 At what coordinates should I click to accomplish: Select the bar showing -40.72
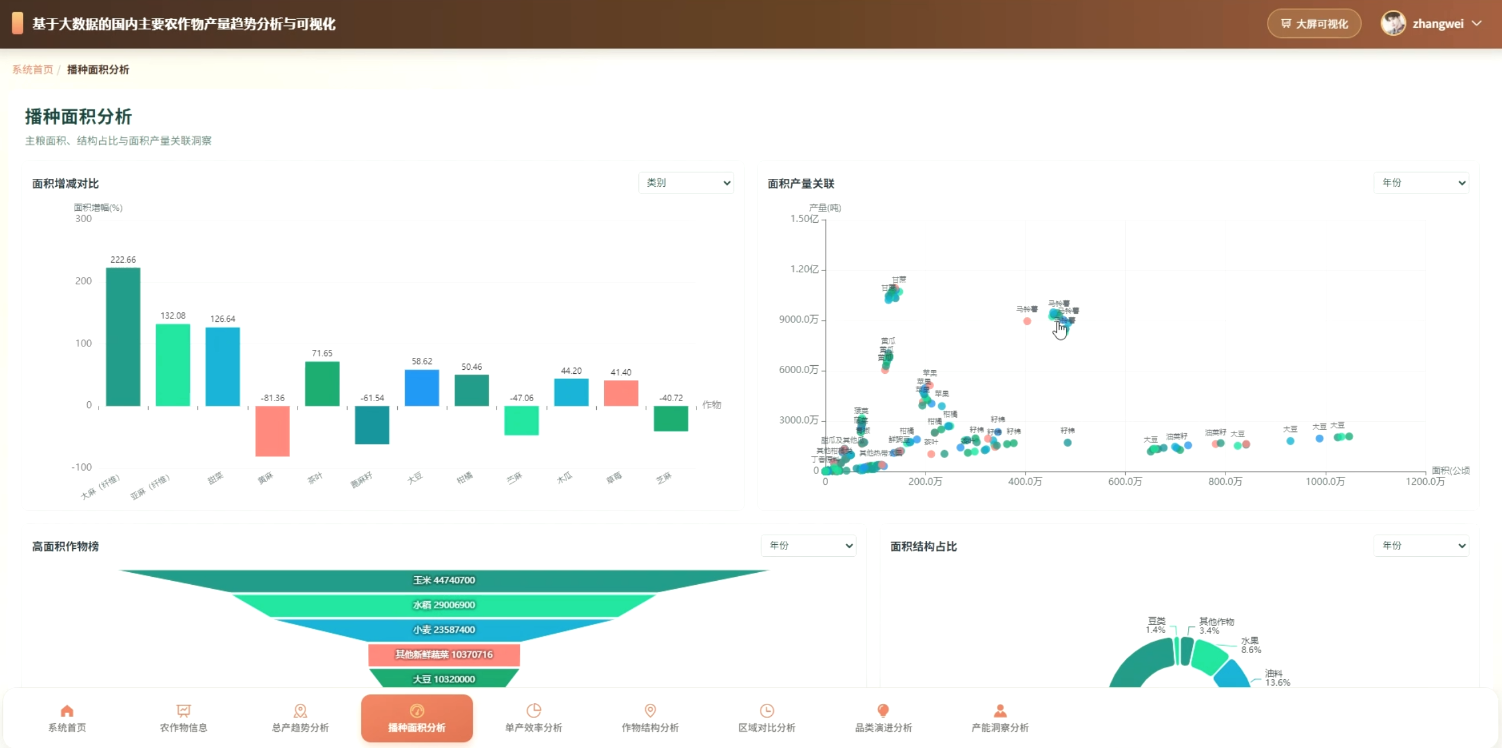pos(671,419)
